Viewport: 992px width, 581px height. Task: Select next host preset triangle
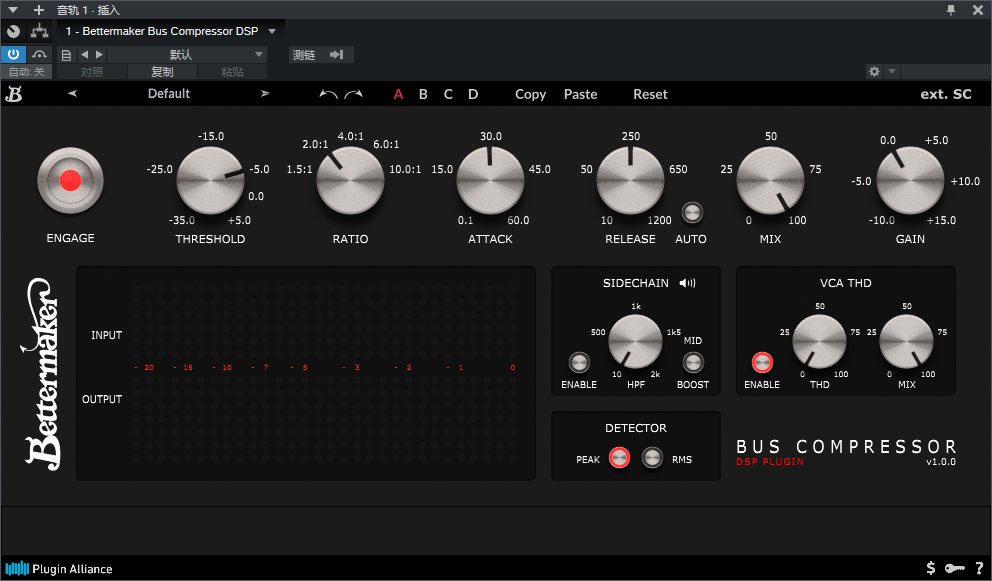click(x=99, y=54)
